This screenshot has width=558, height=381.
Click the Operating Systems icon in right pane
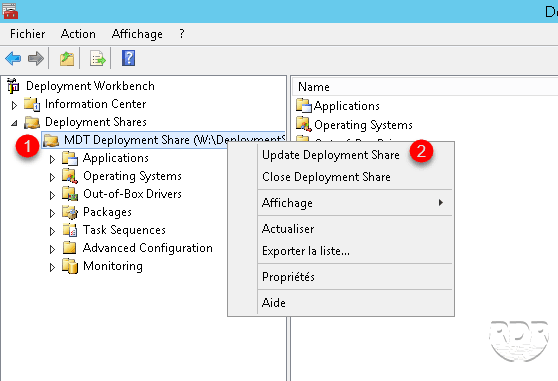[304, 124]
